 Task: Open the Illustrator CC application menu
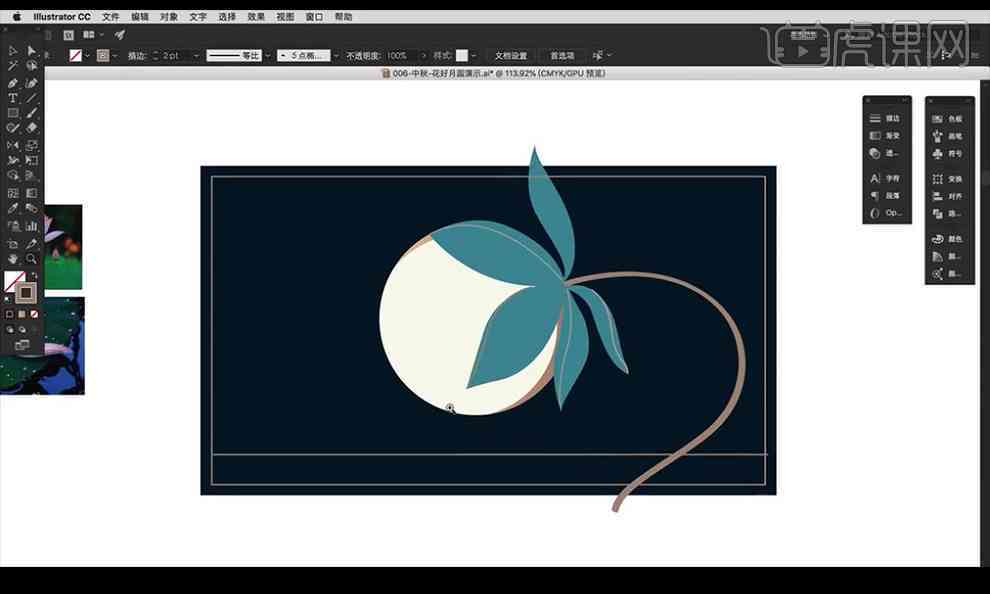[x=61, y=17]
